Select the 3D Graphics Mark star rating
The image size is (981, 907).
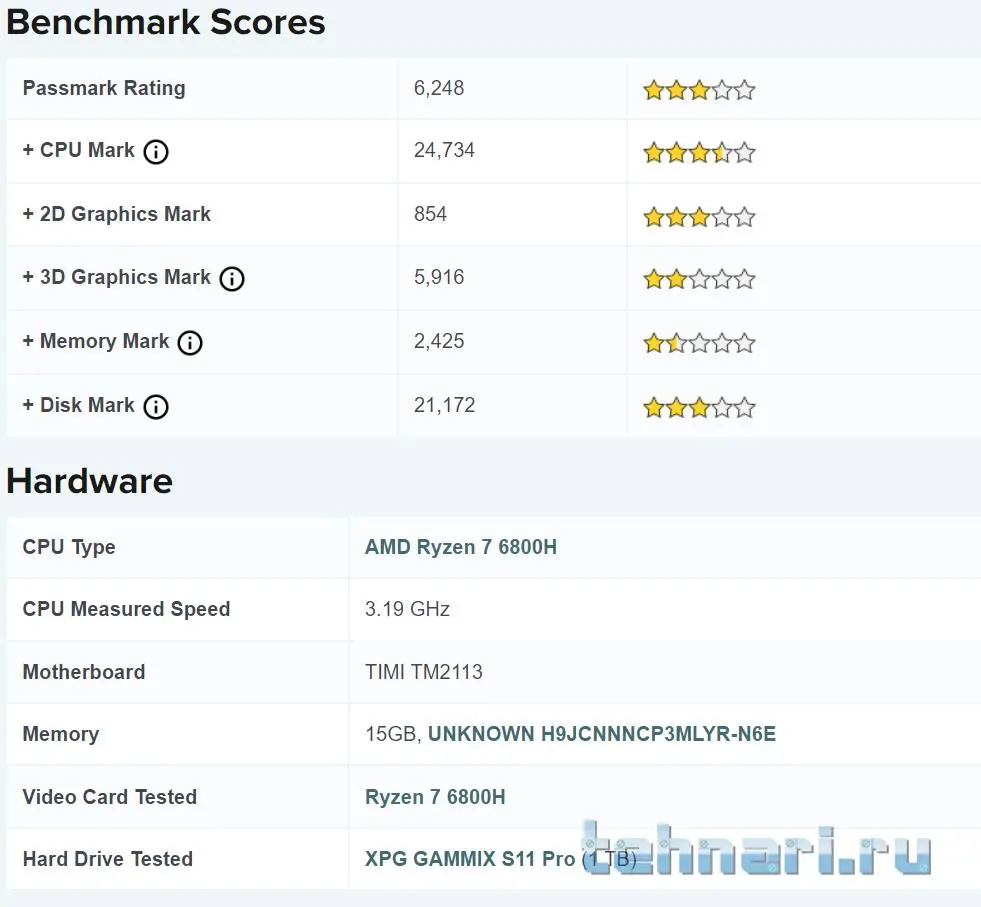click(699, 279)
